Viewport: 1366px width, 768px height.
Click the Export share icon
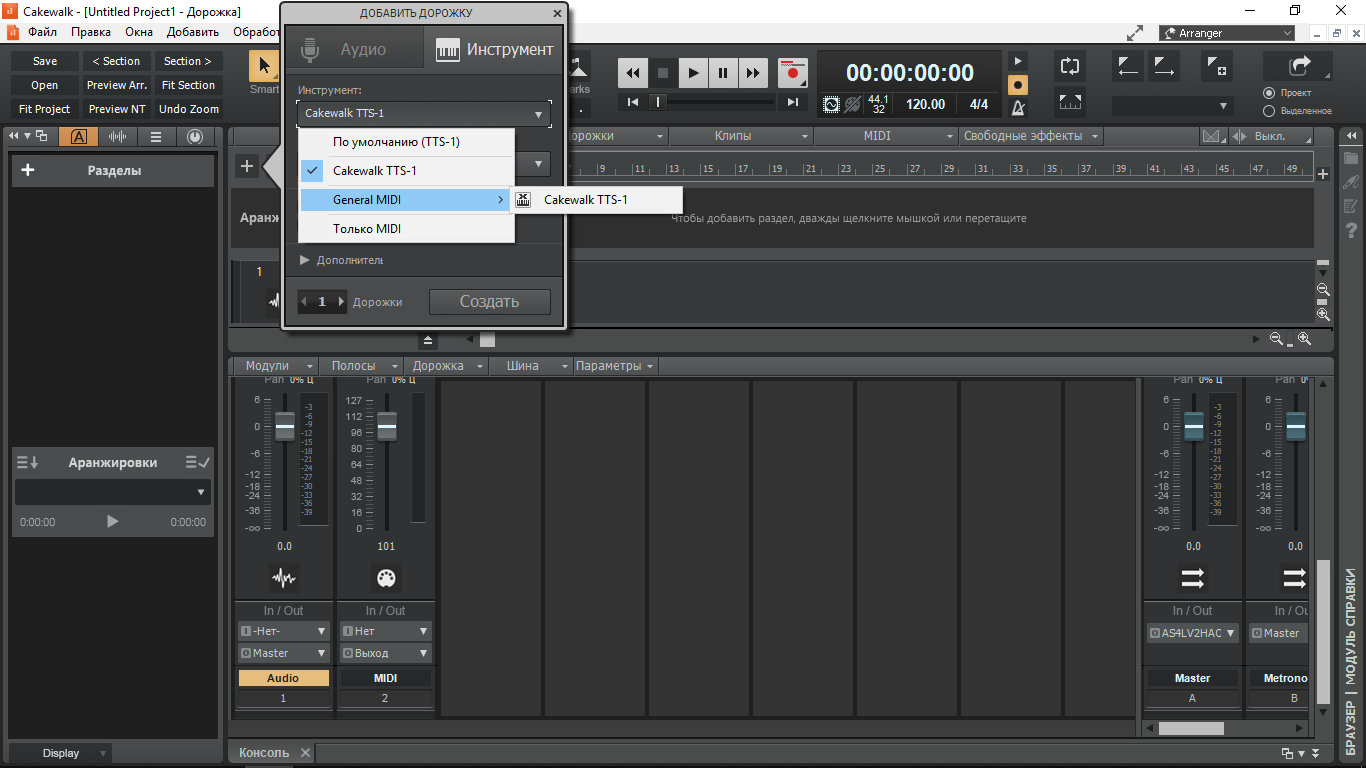click(x=1298, y=66)
